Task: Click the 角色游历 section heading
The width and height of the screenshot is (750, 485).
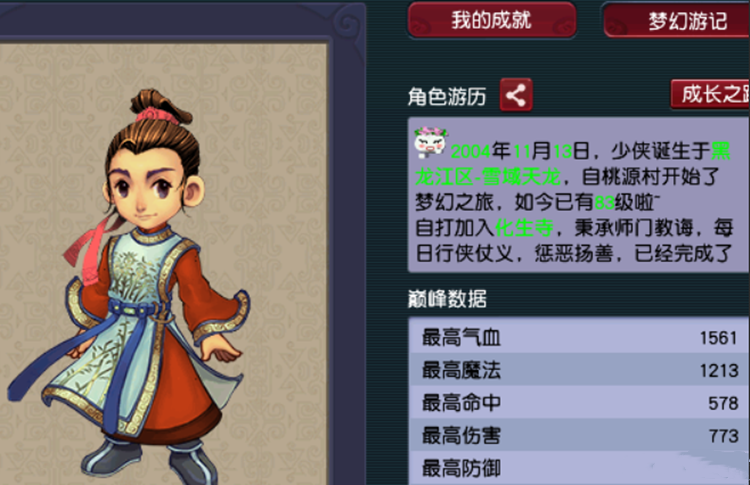Action: [447, 97]
